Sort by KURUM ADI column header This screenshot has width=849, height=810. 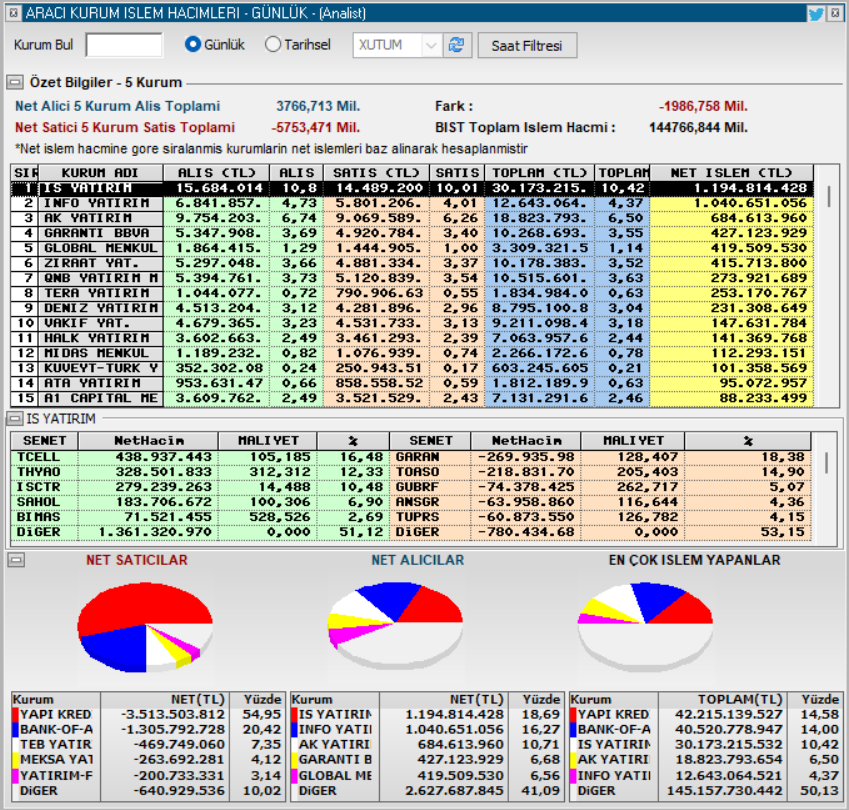(x=100, y=173)
